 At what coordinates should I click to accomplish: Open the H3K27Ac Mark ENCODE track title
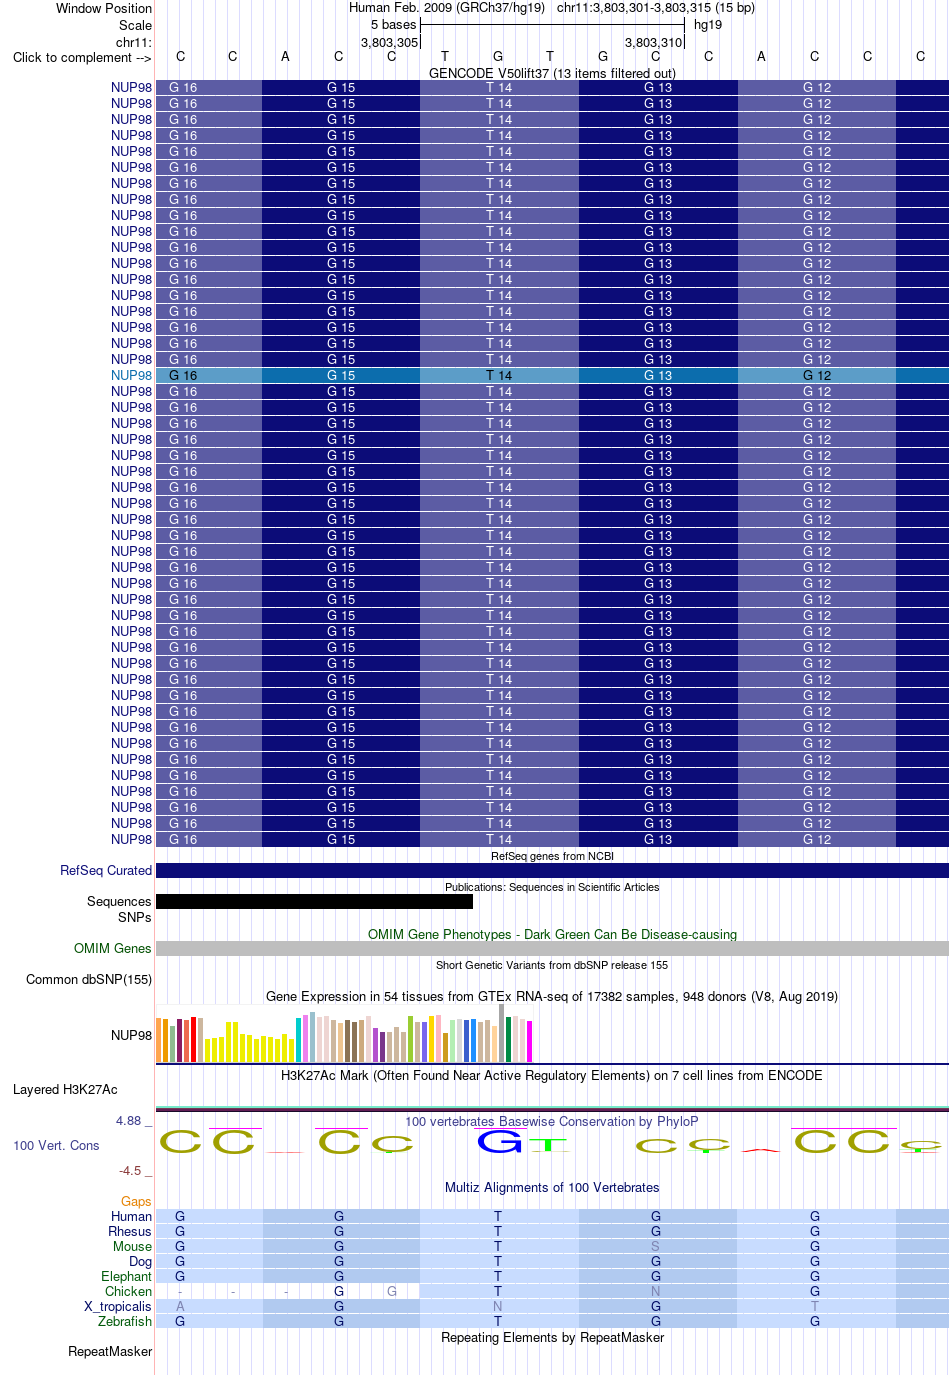pyautogui.click(x=552, y=1075)
